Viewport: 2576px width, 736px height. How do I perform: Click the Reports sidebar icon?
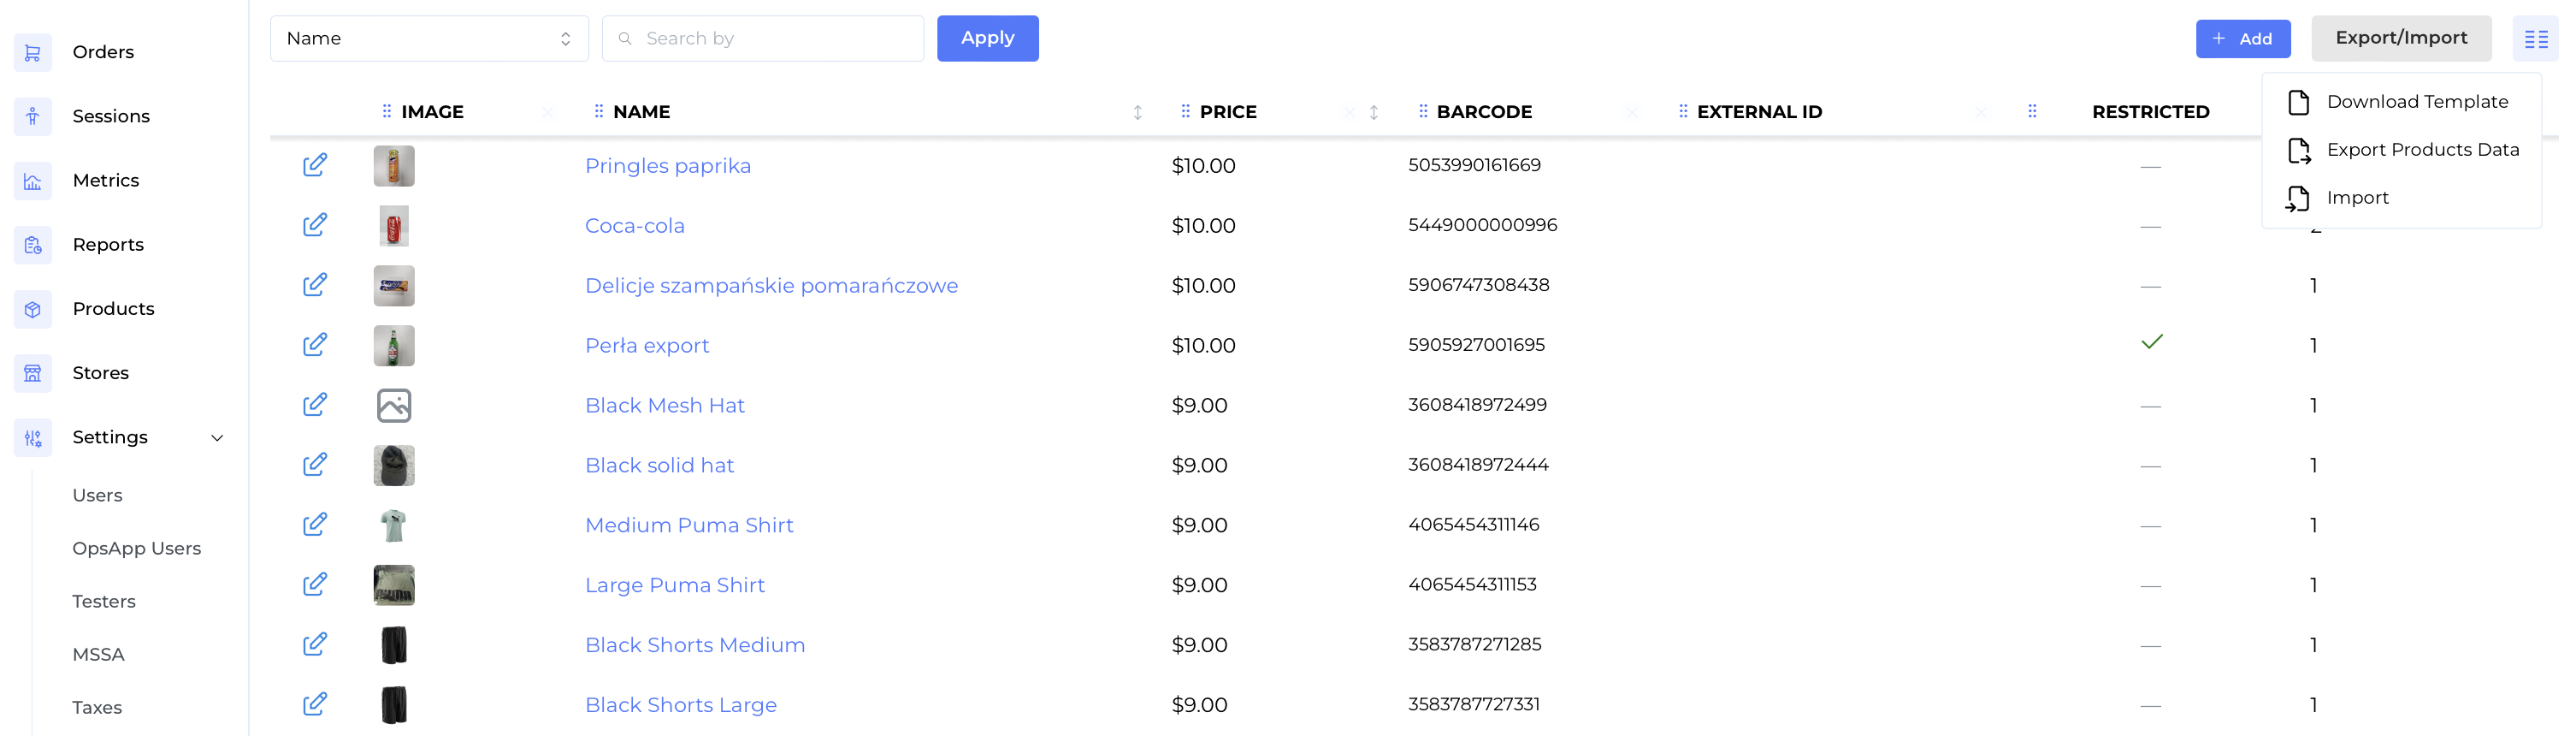[x=33, y=245]
